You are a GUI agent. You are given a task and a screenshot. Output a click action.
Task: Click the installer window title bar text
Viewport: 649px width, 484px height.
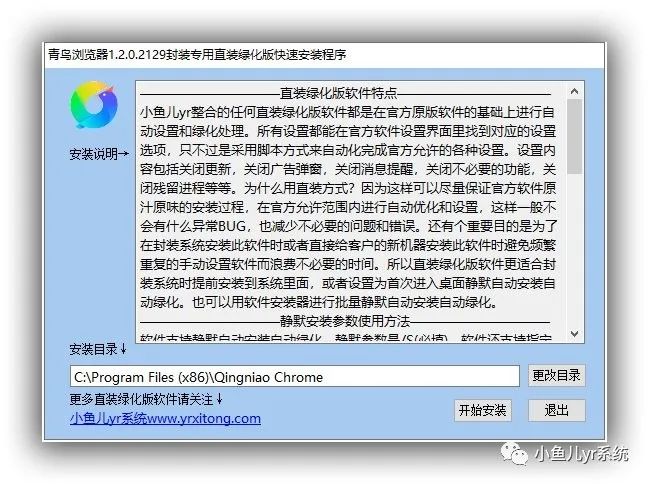[x=197, y=55]
